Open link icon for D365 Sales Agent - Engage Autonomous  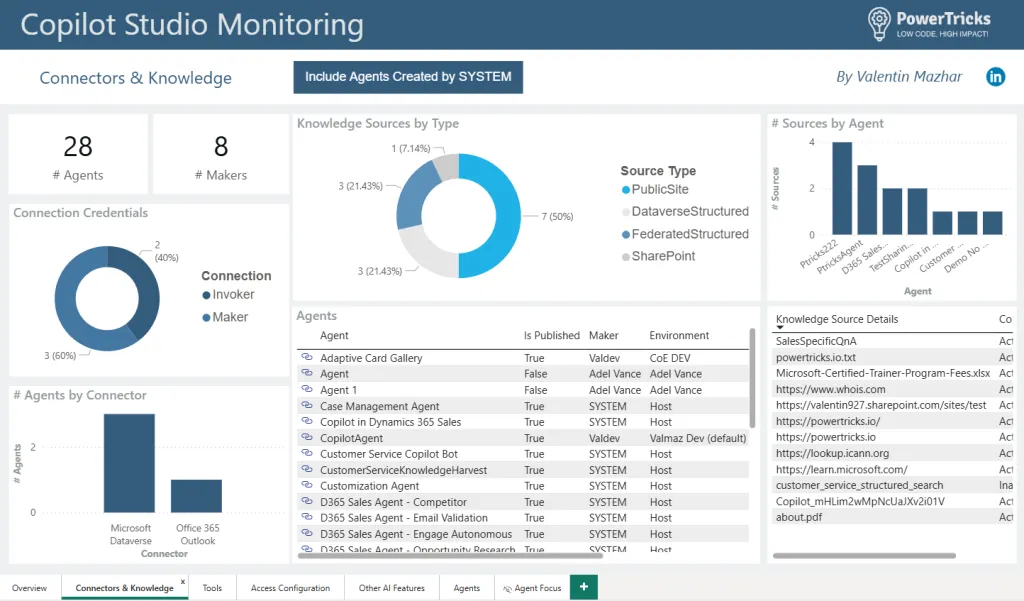click(306, 534)
